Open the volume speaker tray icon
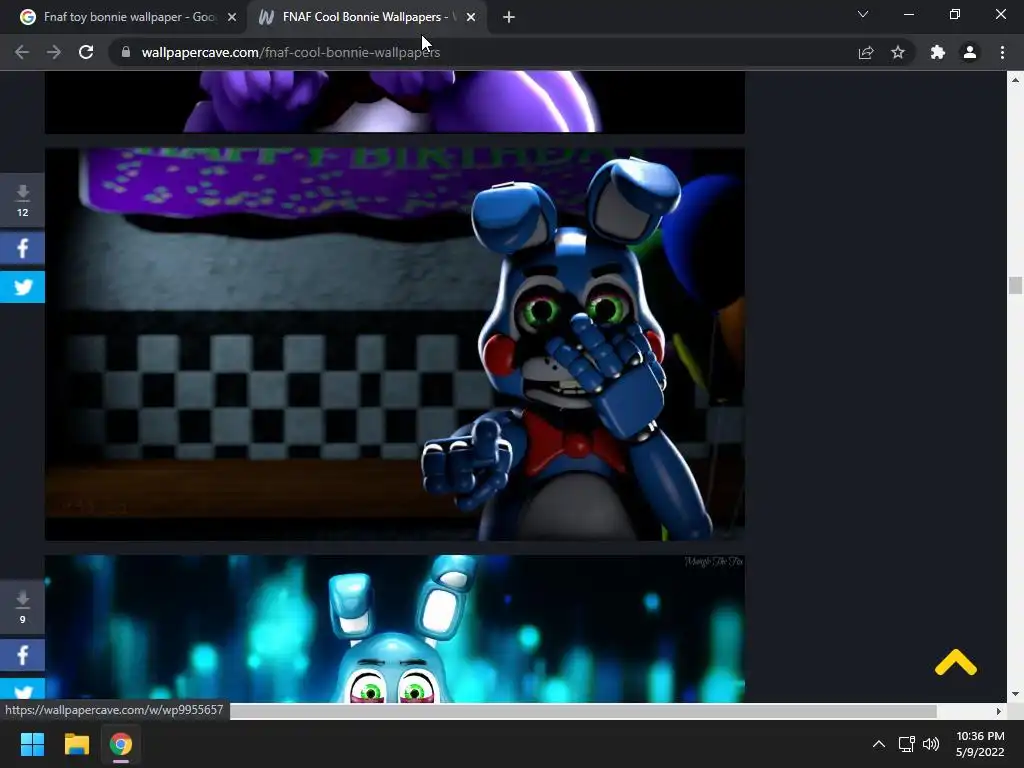 pyautogui.click(x=931, y=744)
